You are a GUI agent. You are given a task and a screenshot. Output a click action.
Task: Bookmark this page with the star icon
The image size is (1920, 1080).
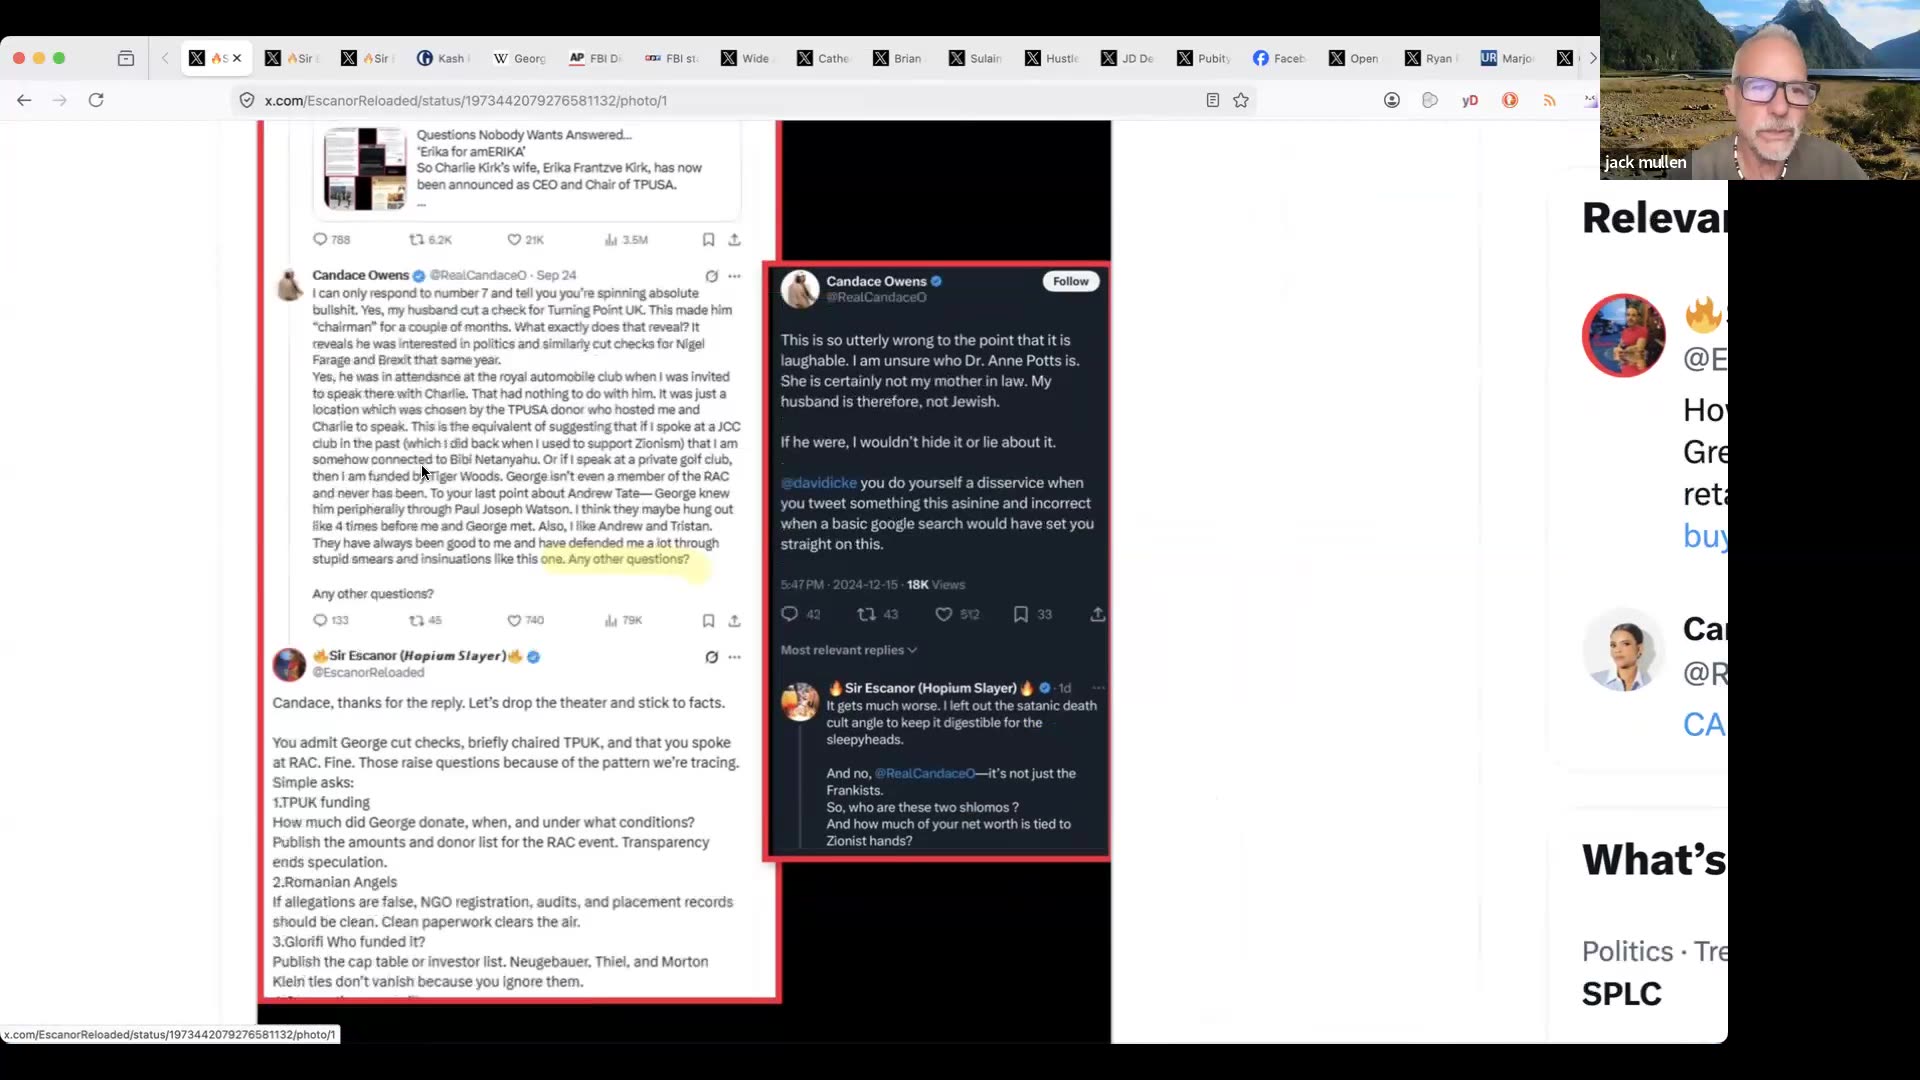[1241, 100]
